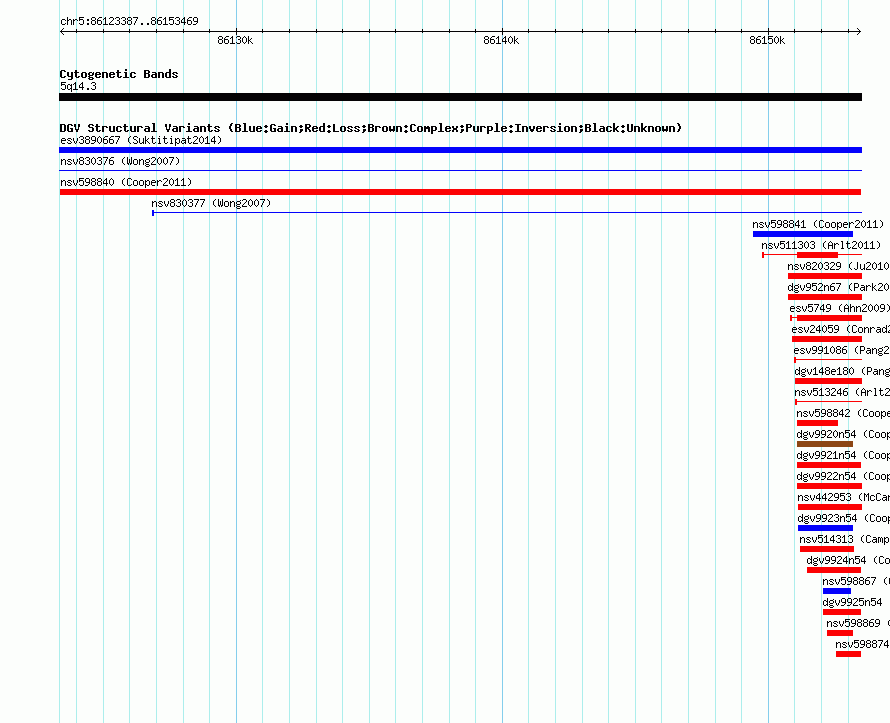Click the dgv9924n54 variant label
Viewport: 890px width, 723px height.
[x=848, y=560]
